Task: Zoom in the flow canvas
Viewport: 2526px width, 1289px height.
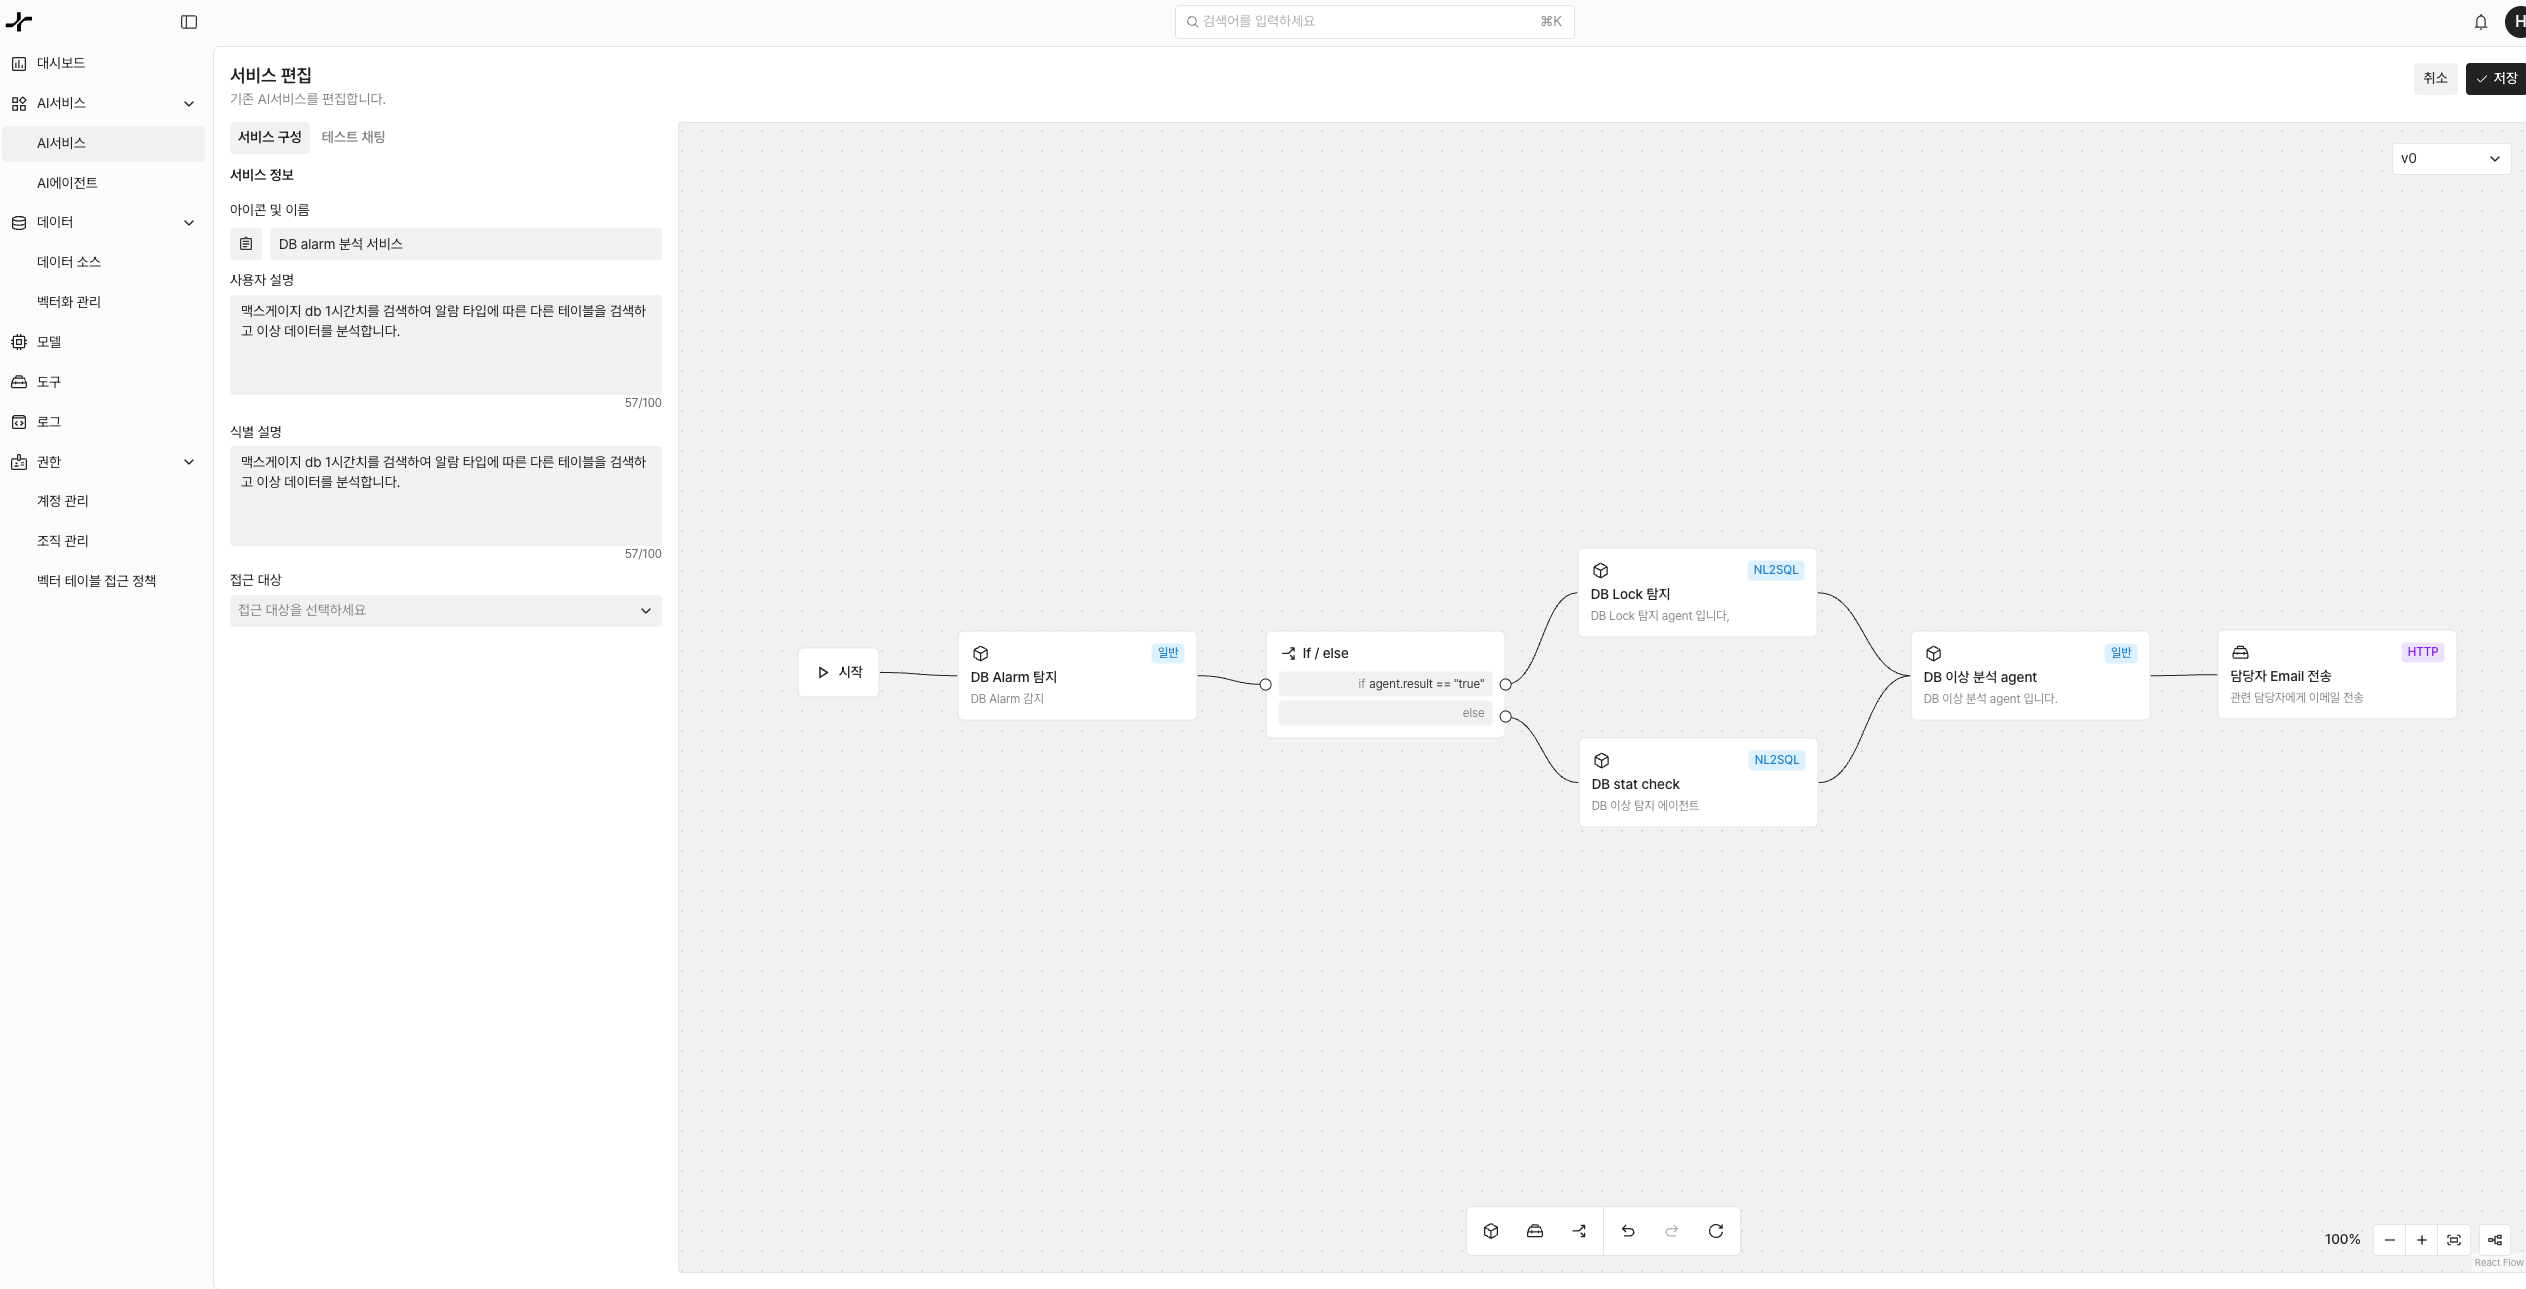Action: 2421,1240
